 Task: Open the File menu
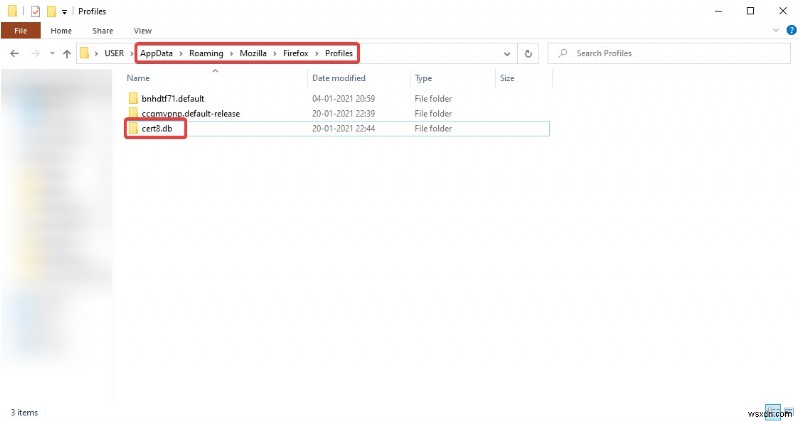tap(20, 31)
